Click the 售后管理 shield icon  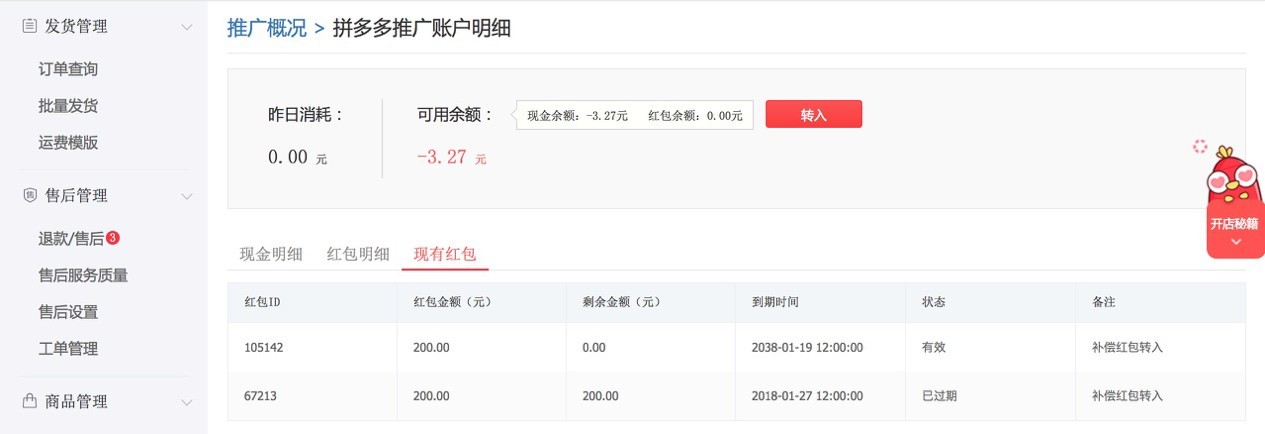30,195
